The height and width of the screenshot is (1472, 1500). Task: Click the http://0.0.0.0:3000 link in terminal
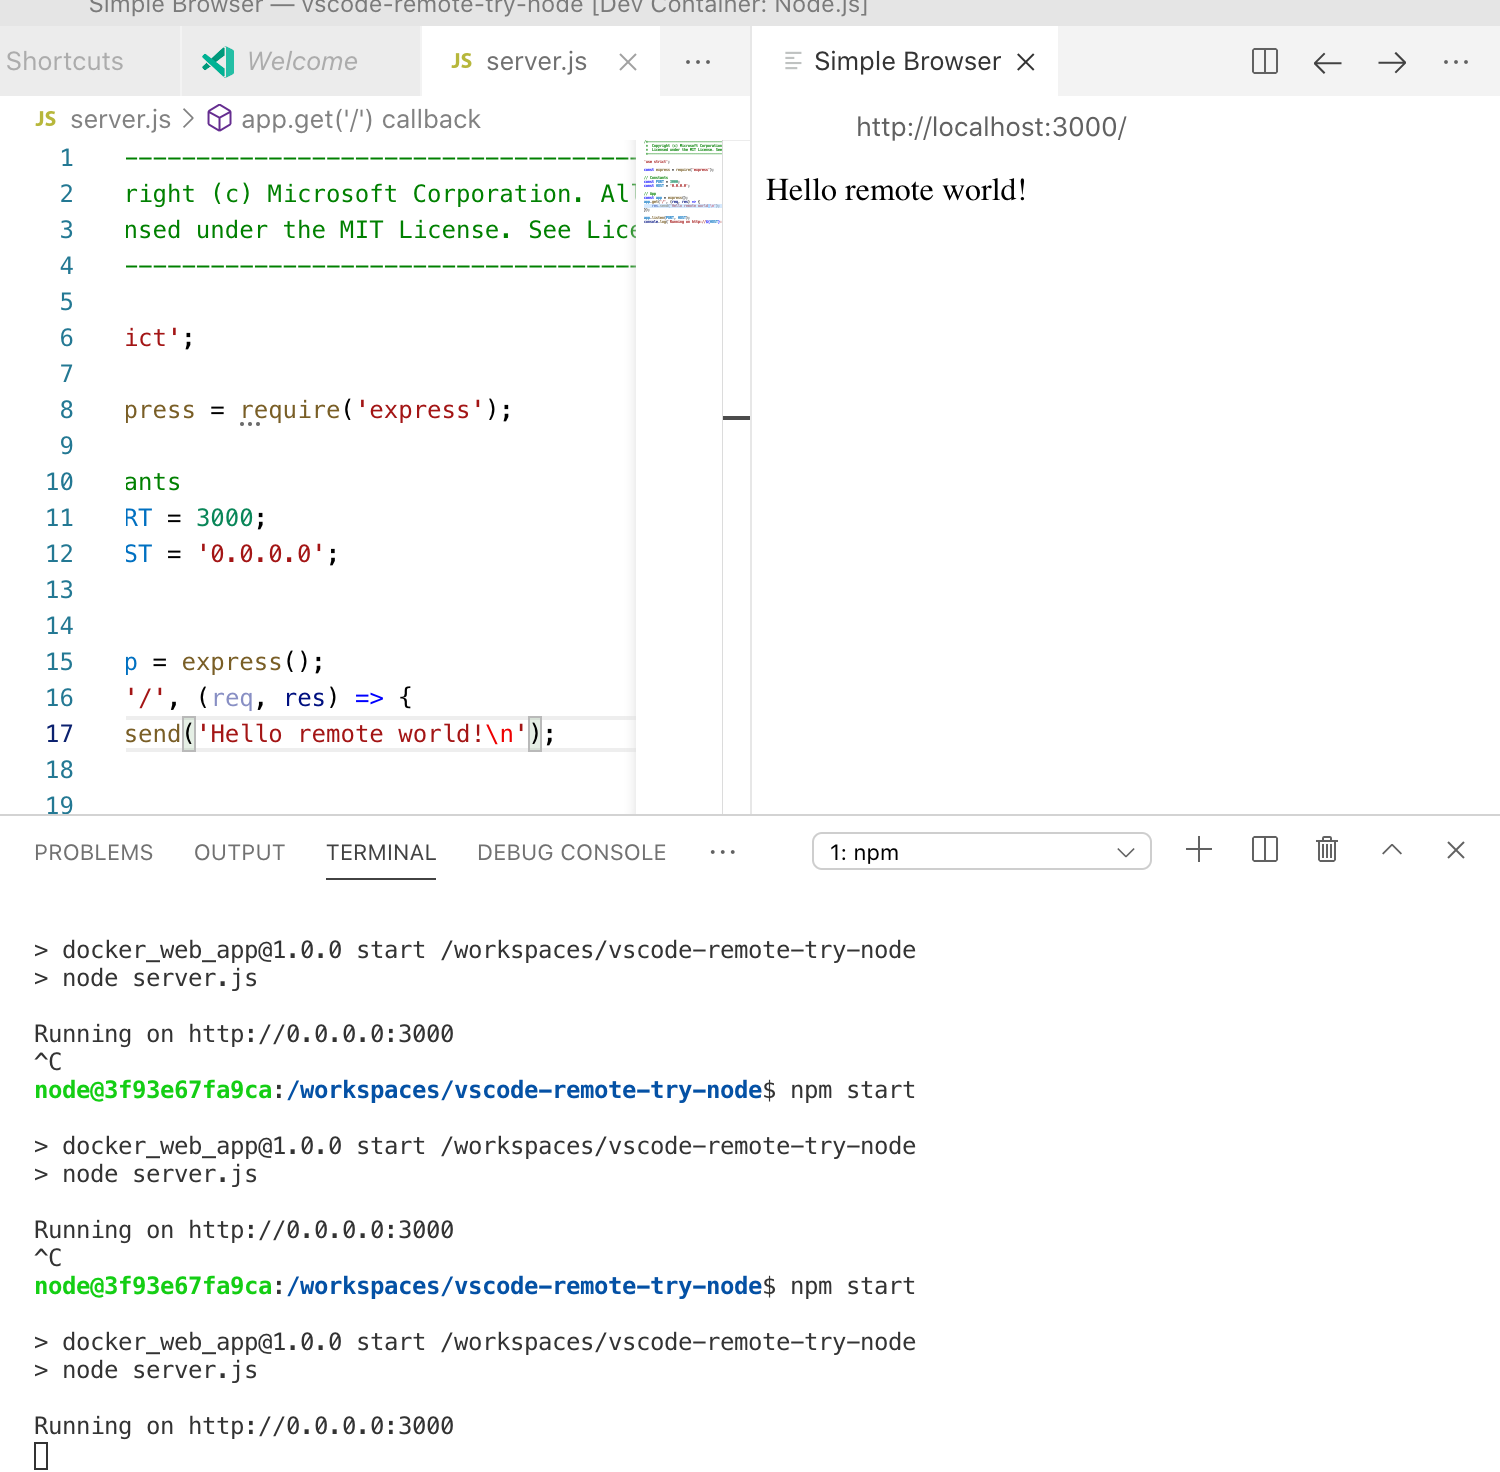click(x=319, y=1425)
